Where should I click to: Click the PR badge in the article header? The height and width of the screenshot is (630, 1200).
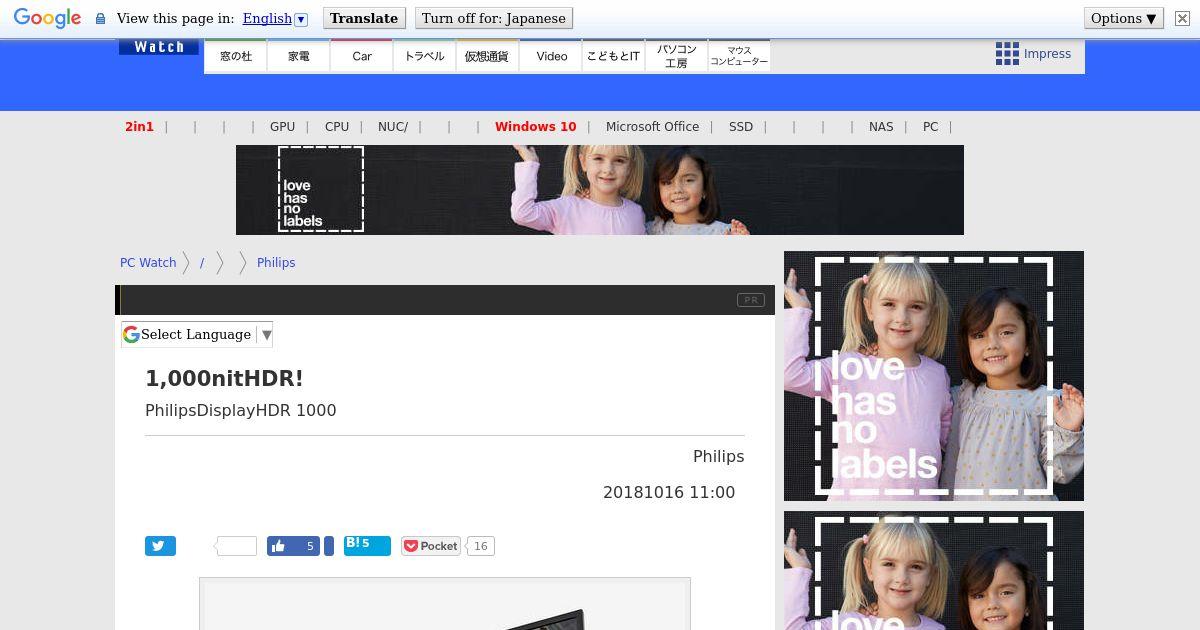(750, 300)
